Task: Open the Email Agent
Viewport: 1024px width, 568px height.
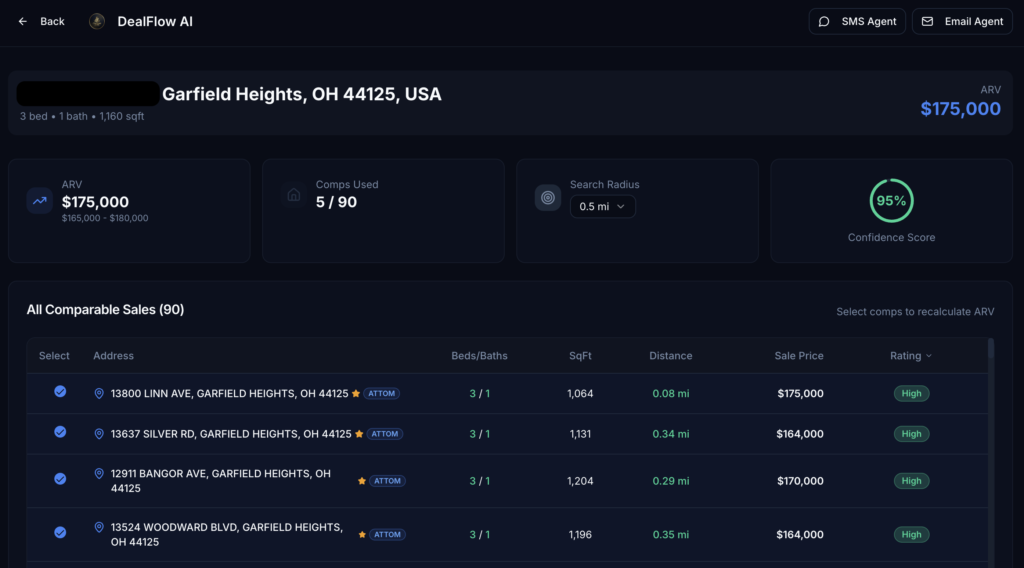Action: pyautogui.click(x=962, y=21)
